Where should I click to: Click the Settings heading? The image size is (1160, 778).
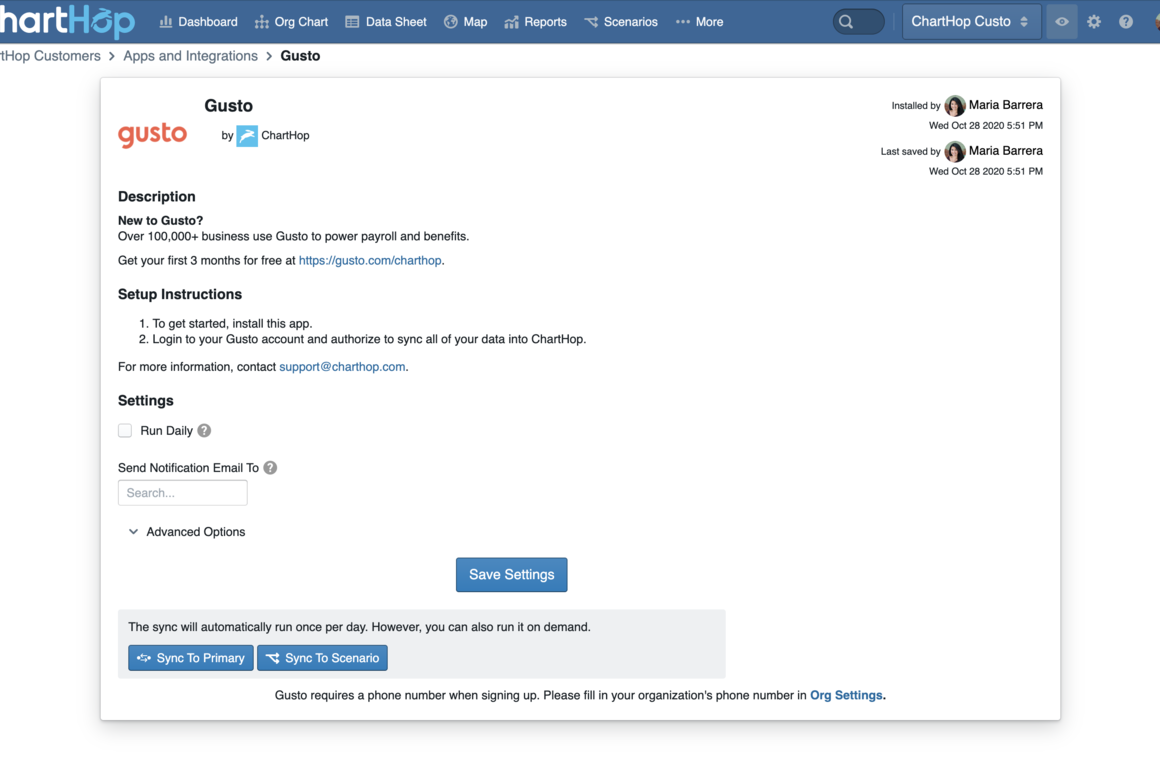coord(146,401)
